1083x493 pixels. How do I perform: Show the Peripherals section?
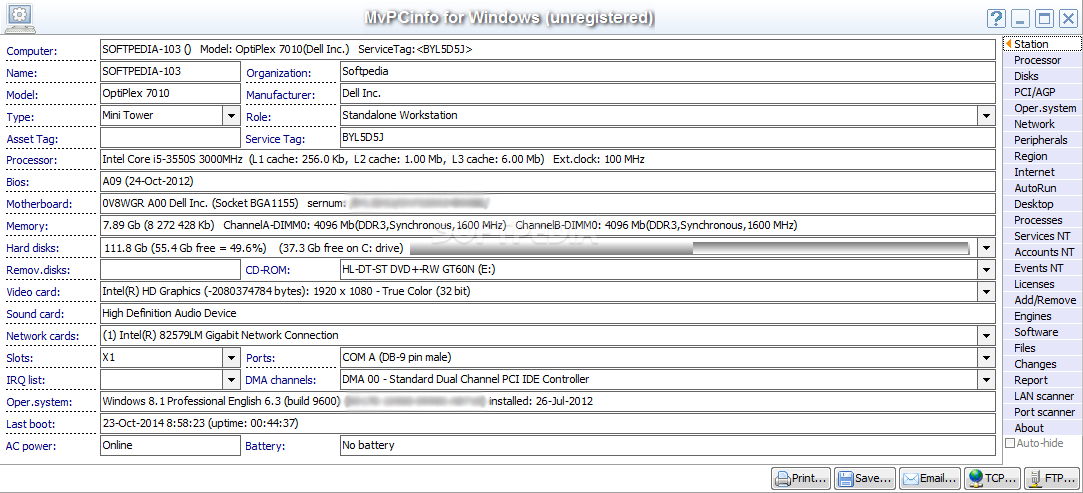(x=1042, y=140)
